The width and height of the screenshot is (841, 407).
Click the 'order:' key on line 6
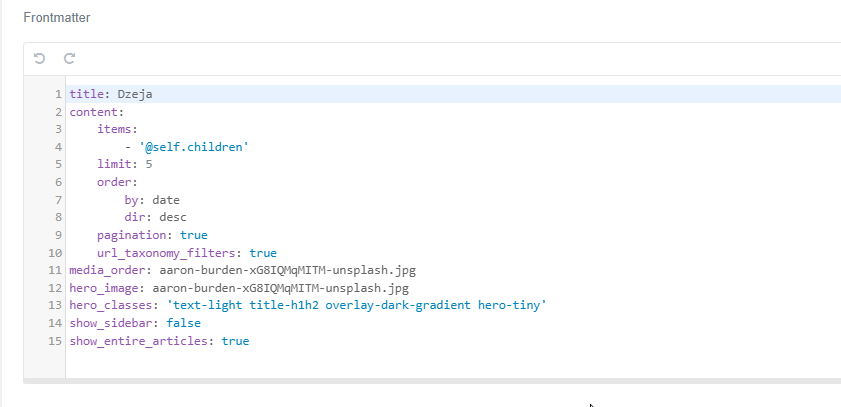117,182
